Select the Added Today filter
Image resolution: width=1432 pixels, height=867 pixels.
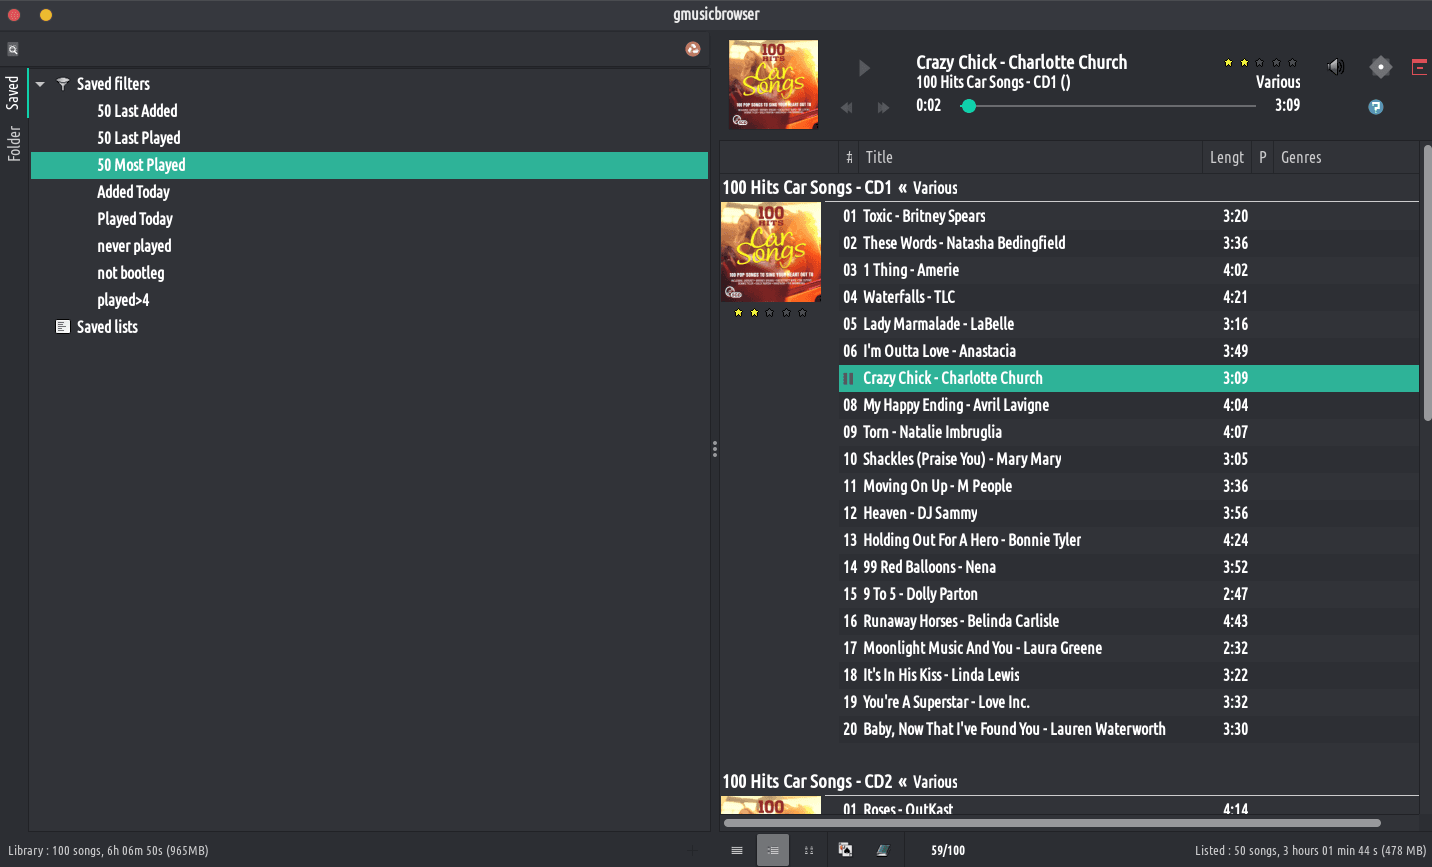click(133, 192)
